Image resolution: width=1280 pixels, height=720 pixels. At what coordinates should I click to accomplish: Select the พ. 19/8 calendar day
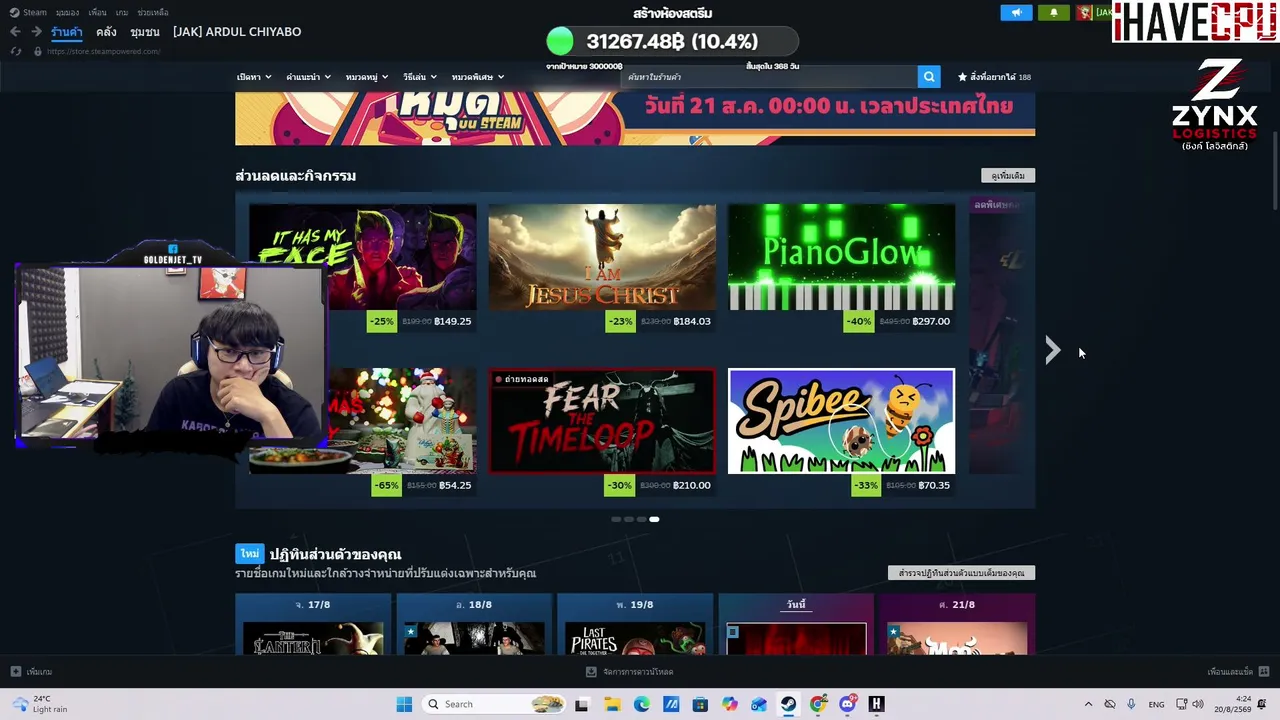tap(635, 604)
